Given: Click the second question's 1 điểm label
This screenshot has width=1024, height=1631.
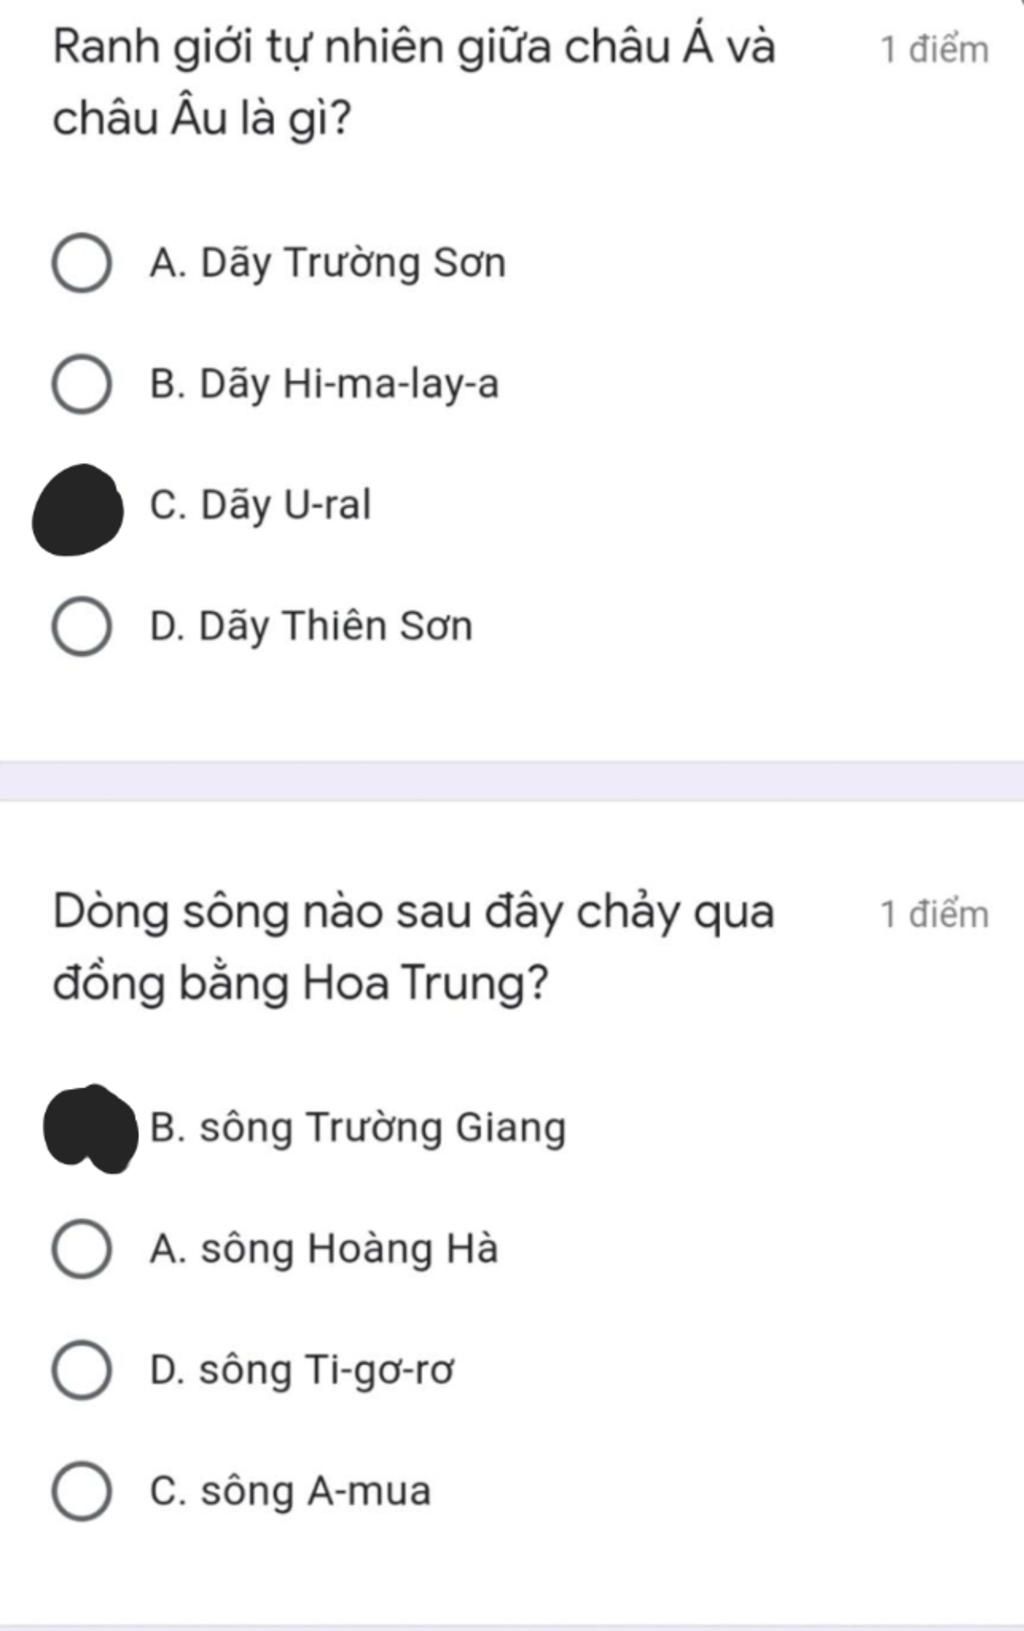Looking at the screenshot, I should (x=934, y=914).
